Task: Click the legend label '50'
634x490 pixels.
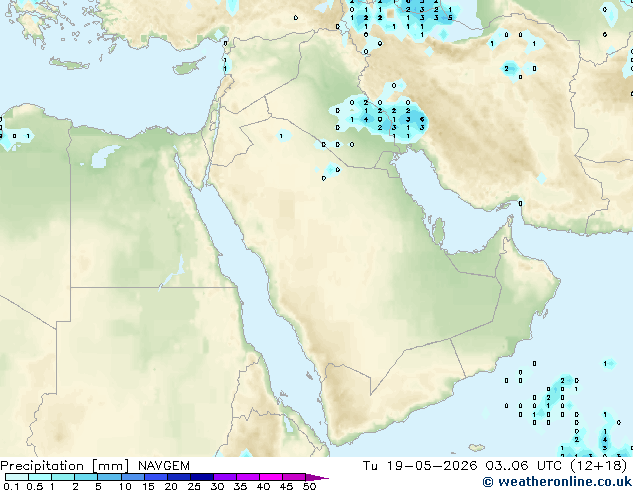Action: (x=309, y=486)
